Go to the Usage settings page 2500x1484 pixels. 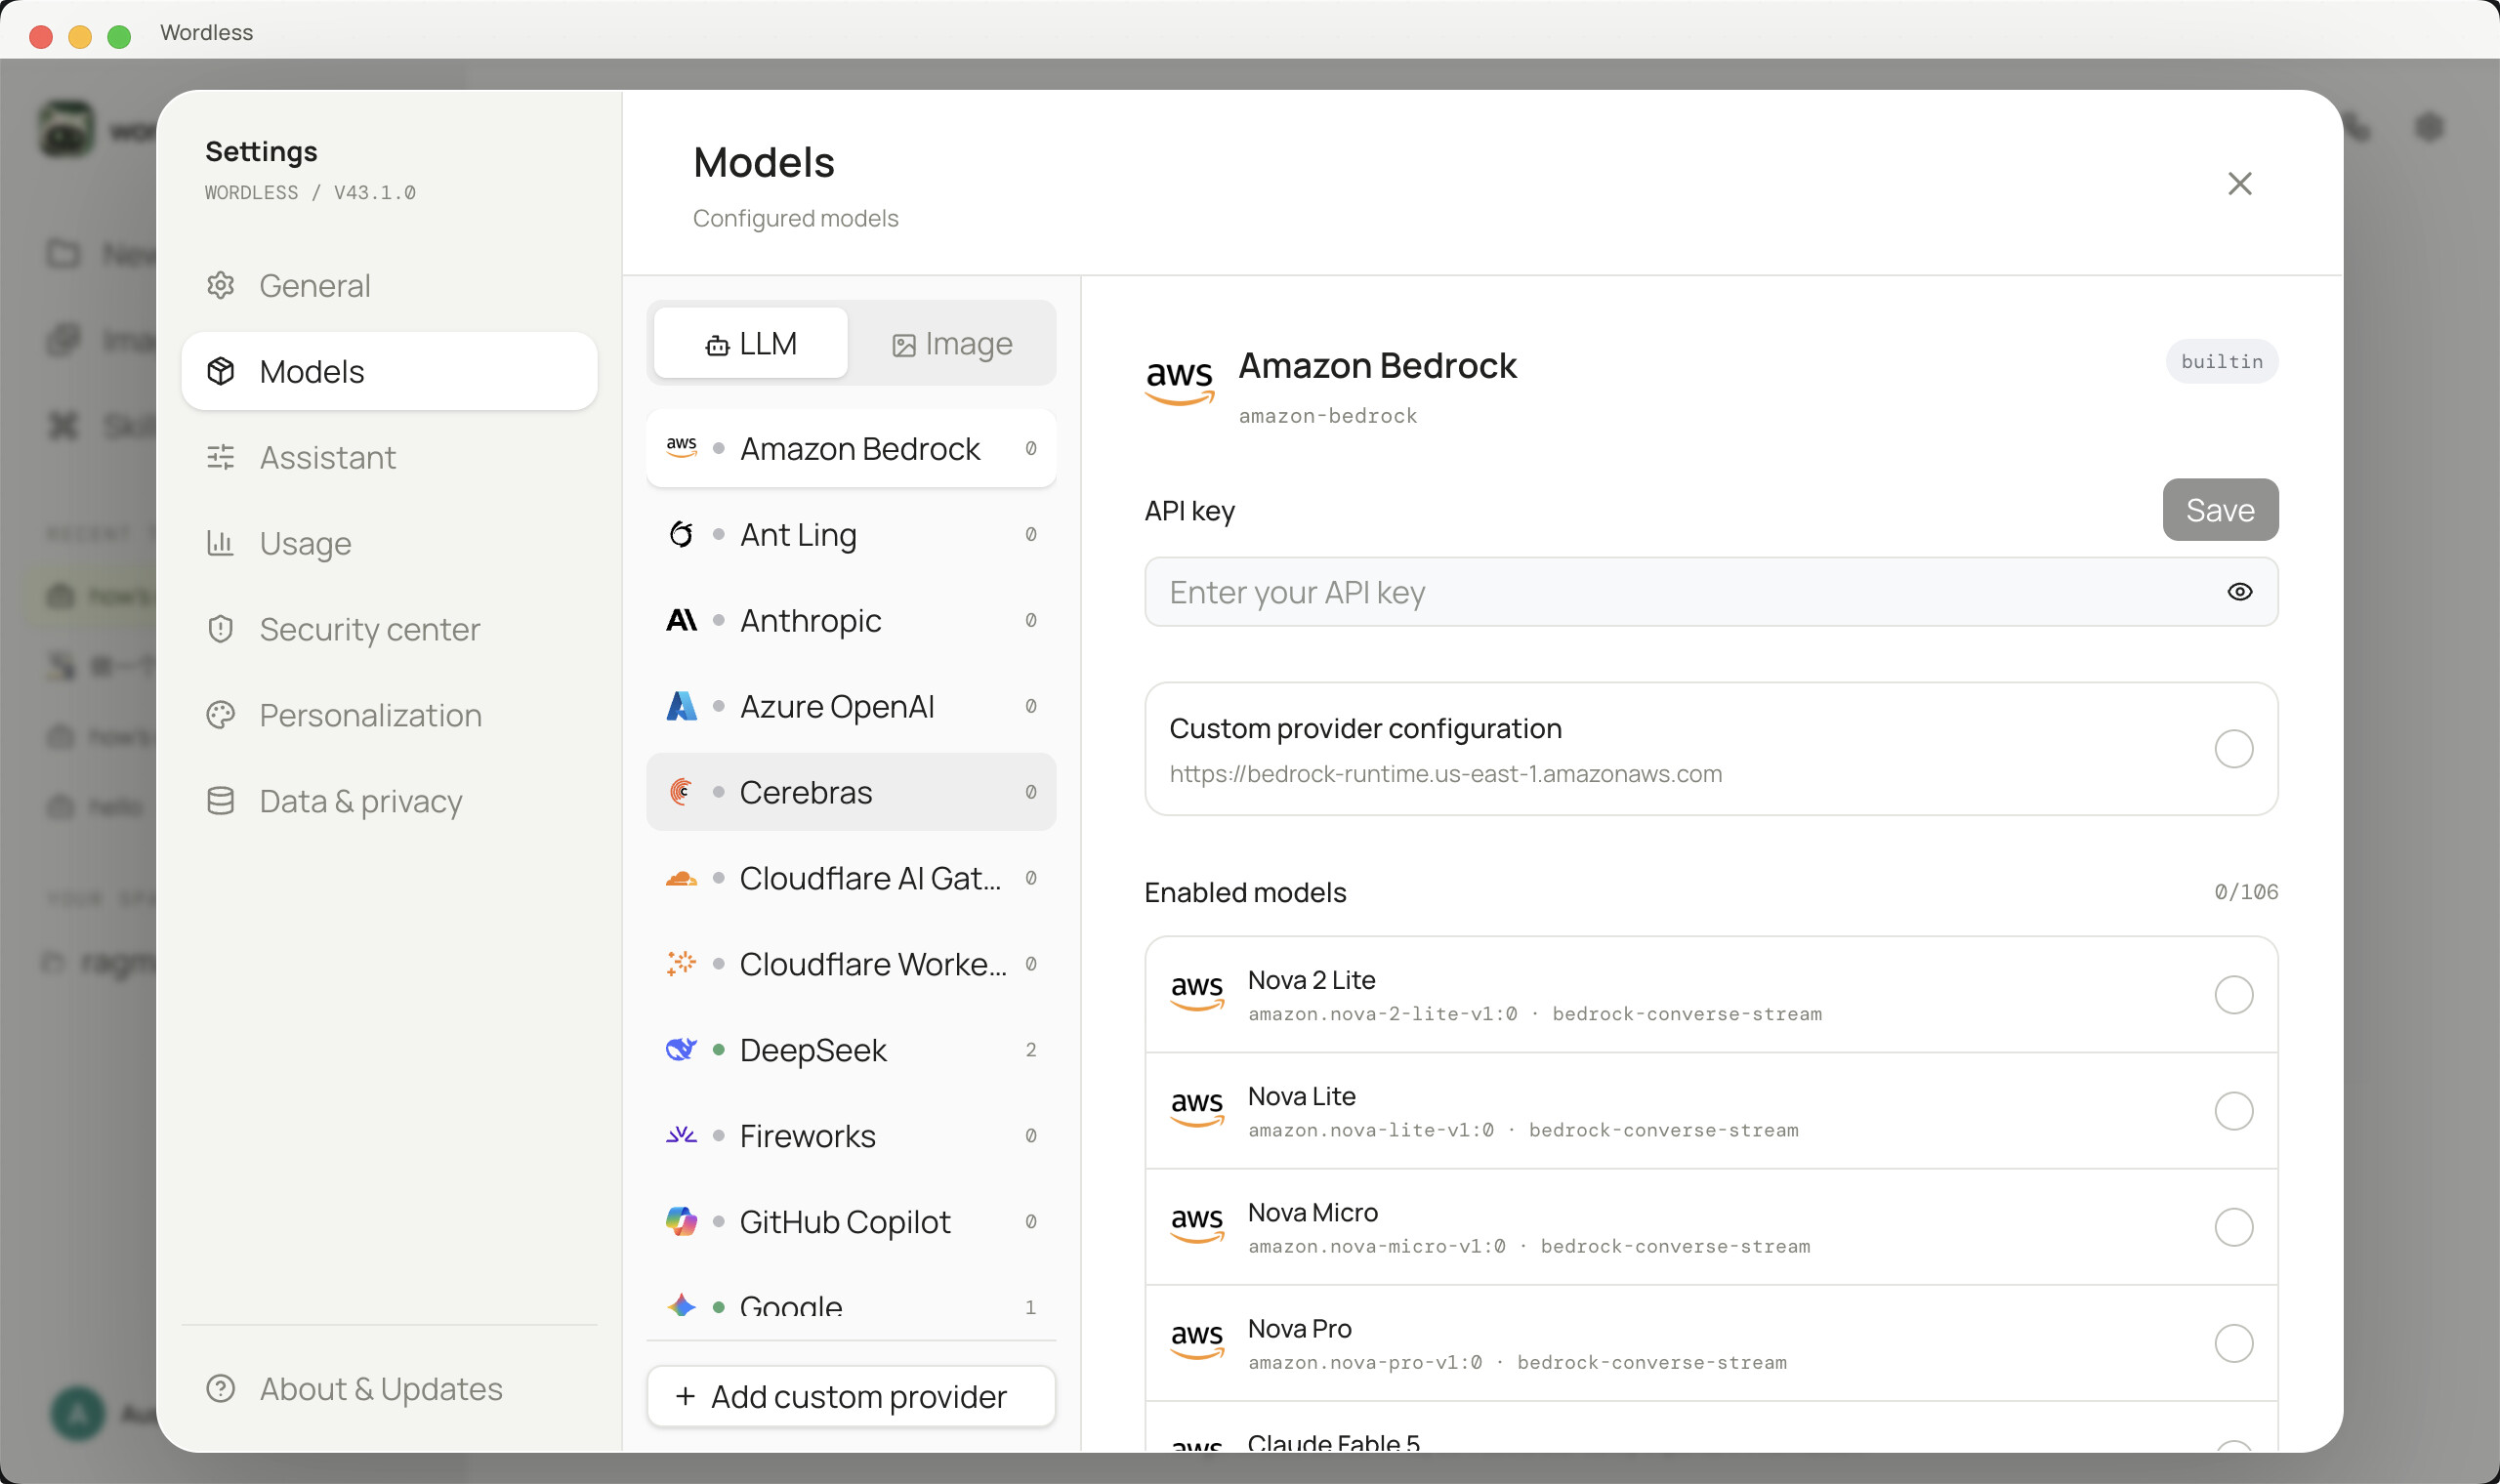pos(389,544)
